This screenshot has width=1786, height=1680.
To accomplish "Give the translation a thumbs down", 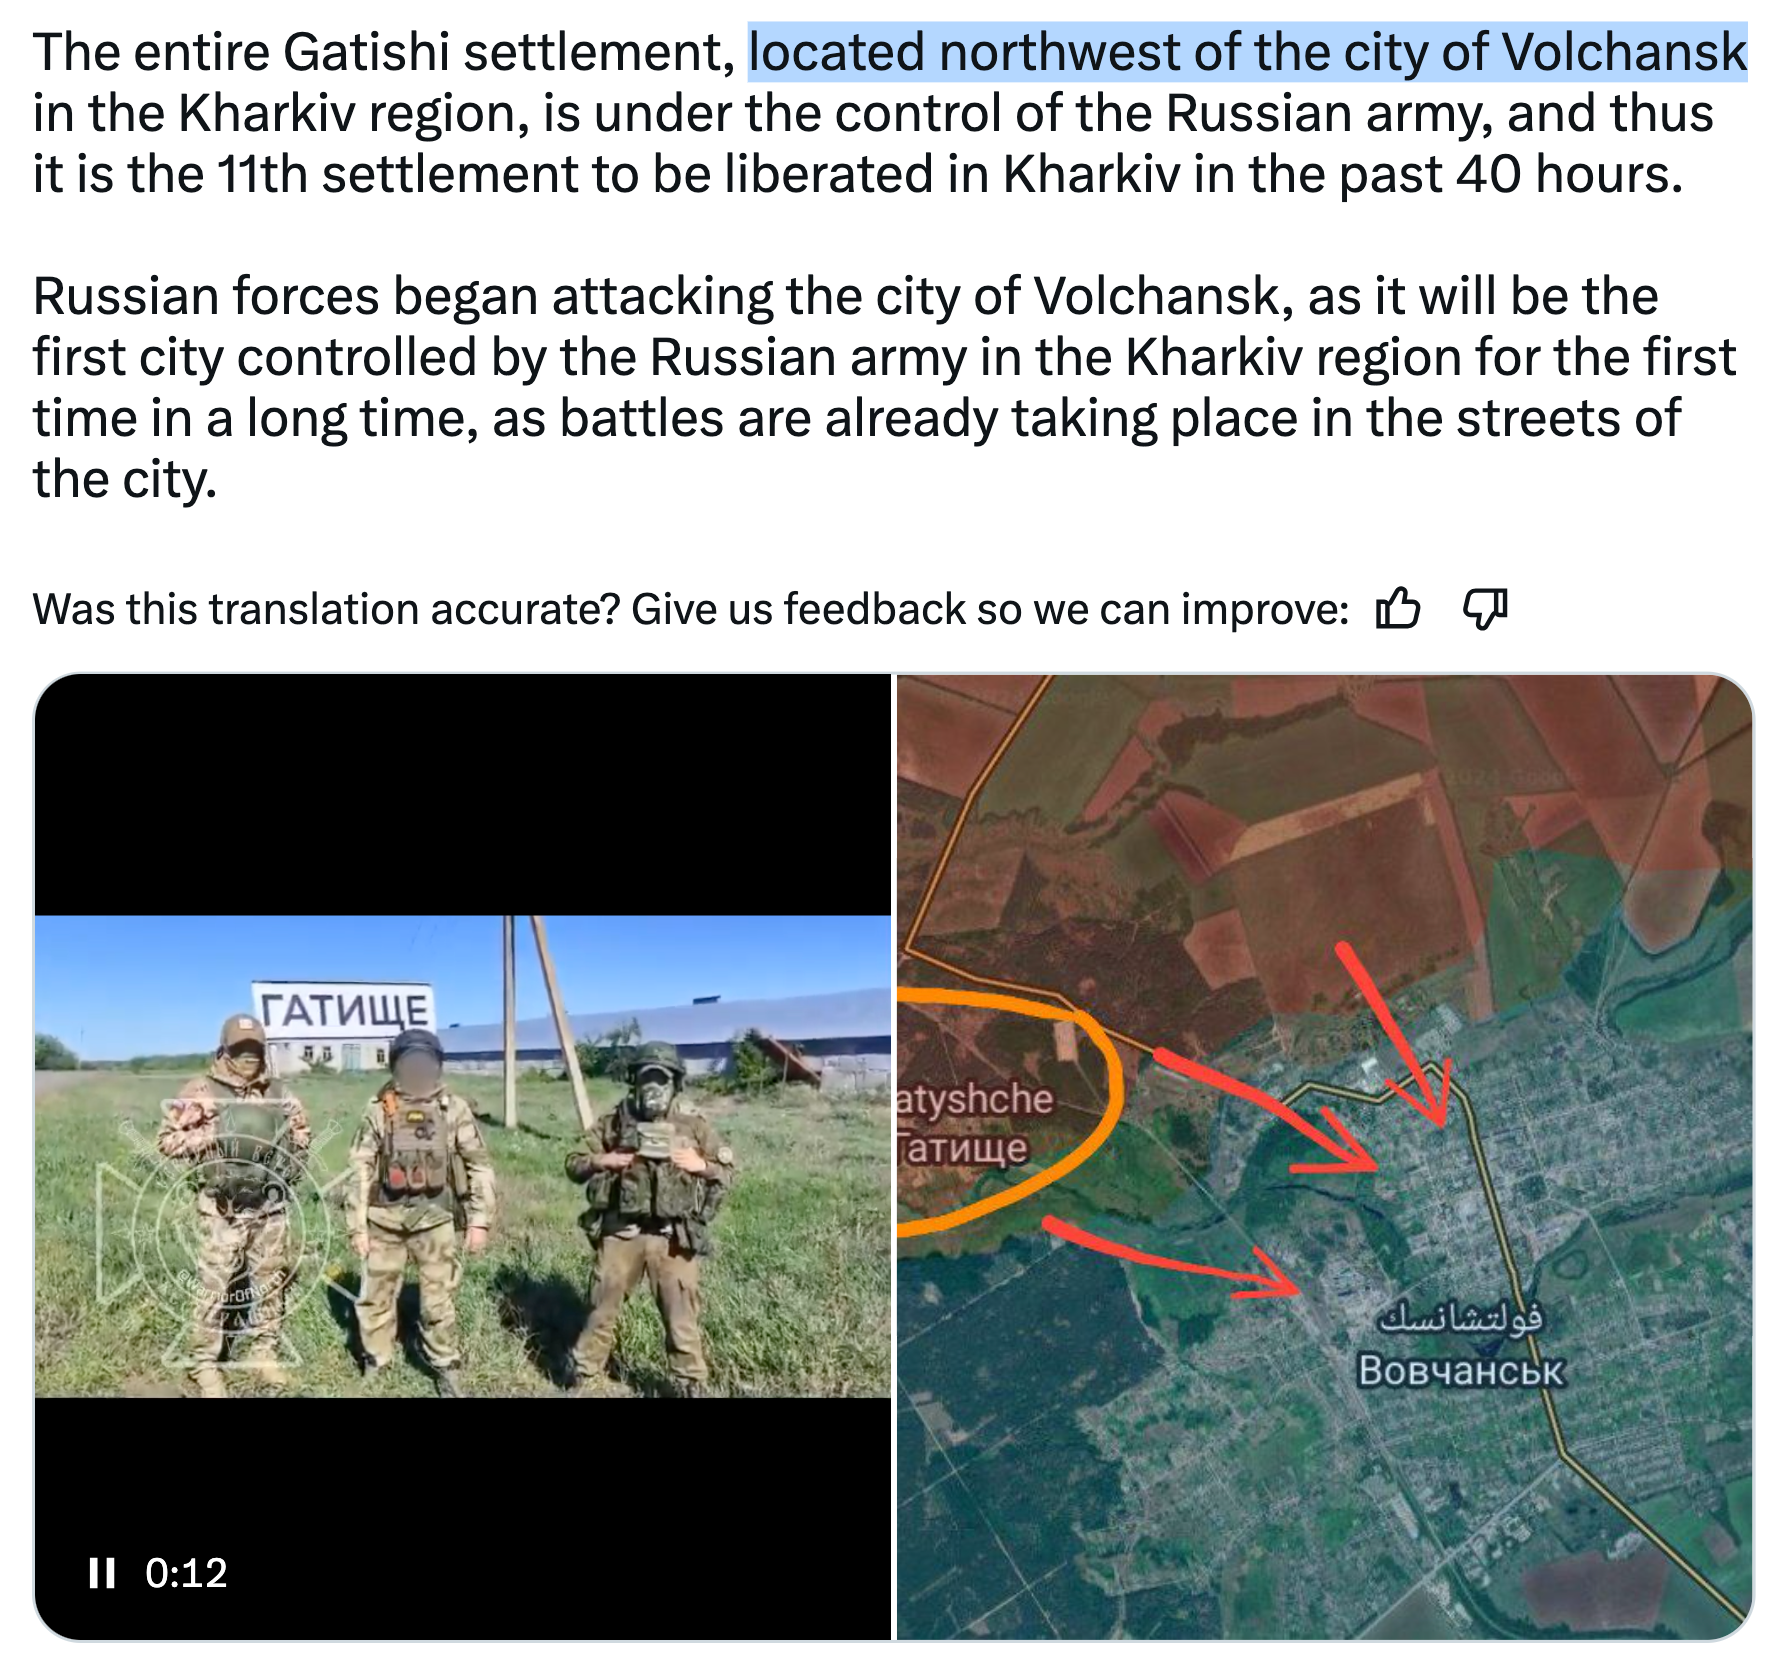I will pyautogui.click(x=1485, y=608).
